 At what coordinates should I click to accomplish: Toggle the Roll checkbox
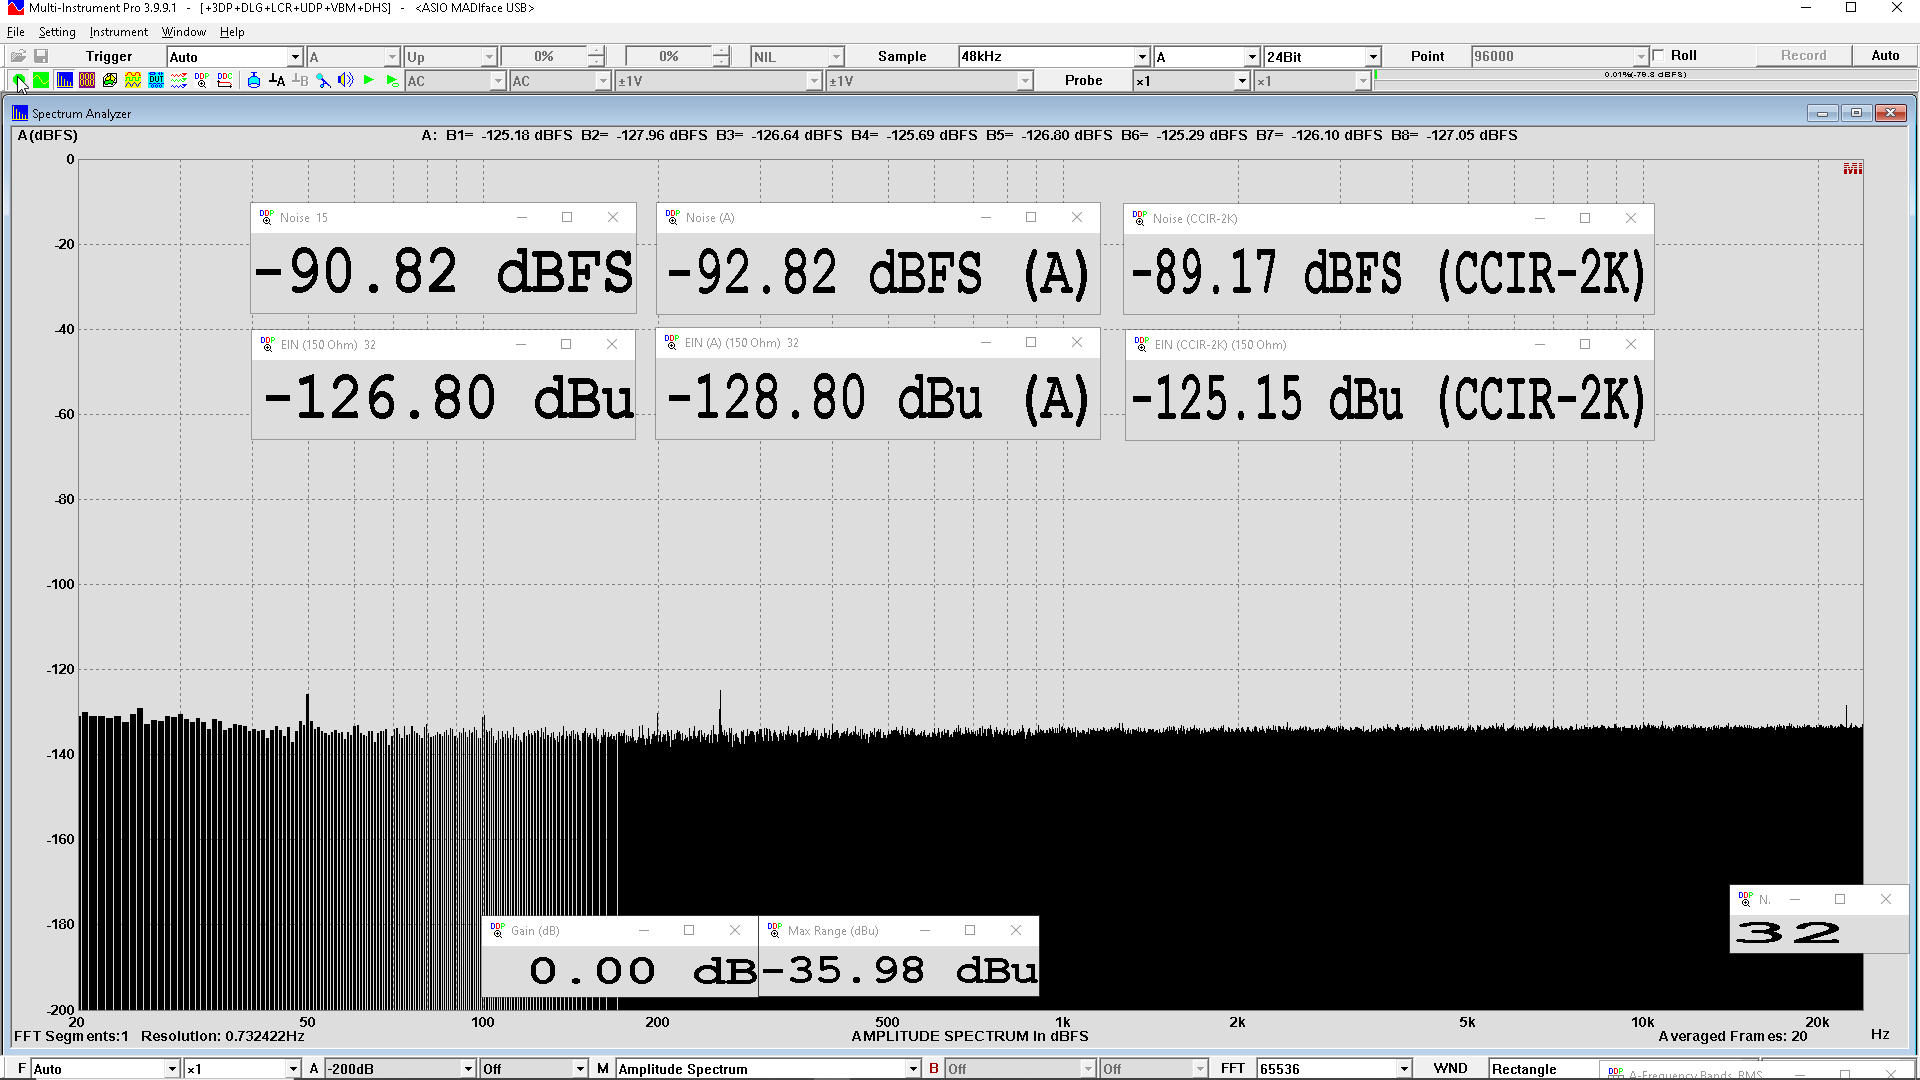click(1659, 56)
